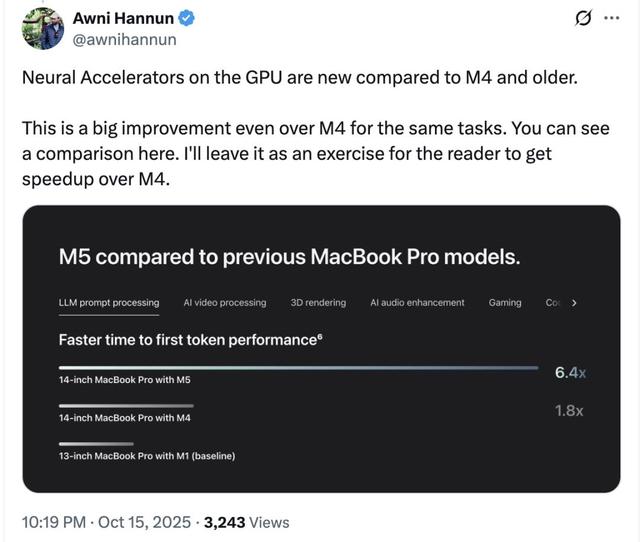Switch to the 3D rendering tab
The image size is (640, 542).
click(318, 302)
